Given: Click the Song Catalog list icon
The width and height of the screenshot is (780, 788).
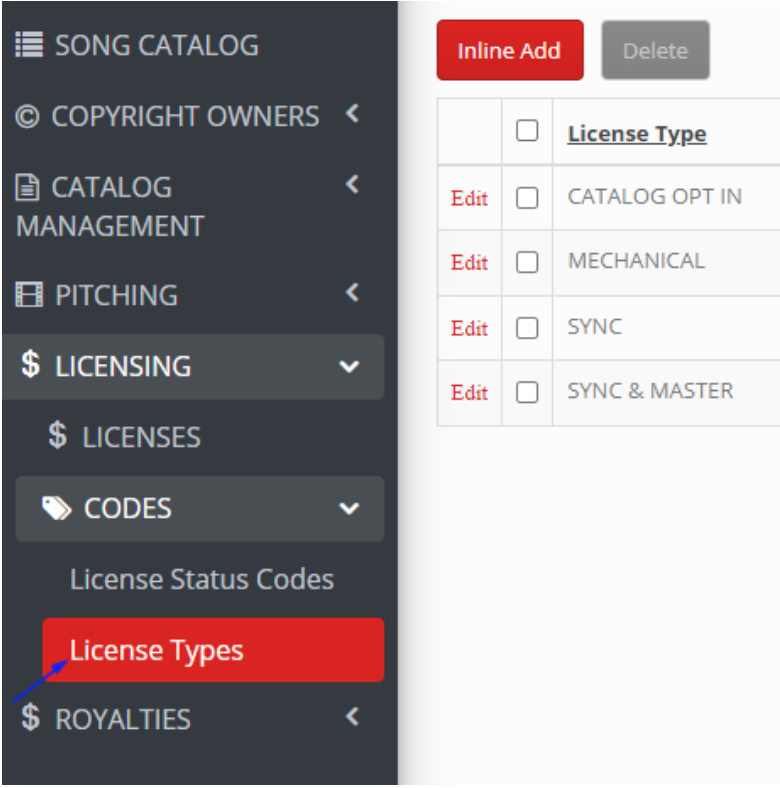Looking at the screenshot, I should coord(29,45).
